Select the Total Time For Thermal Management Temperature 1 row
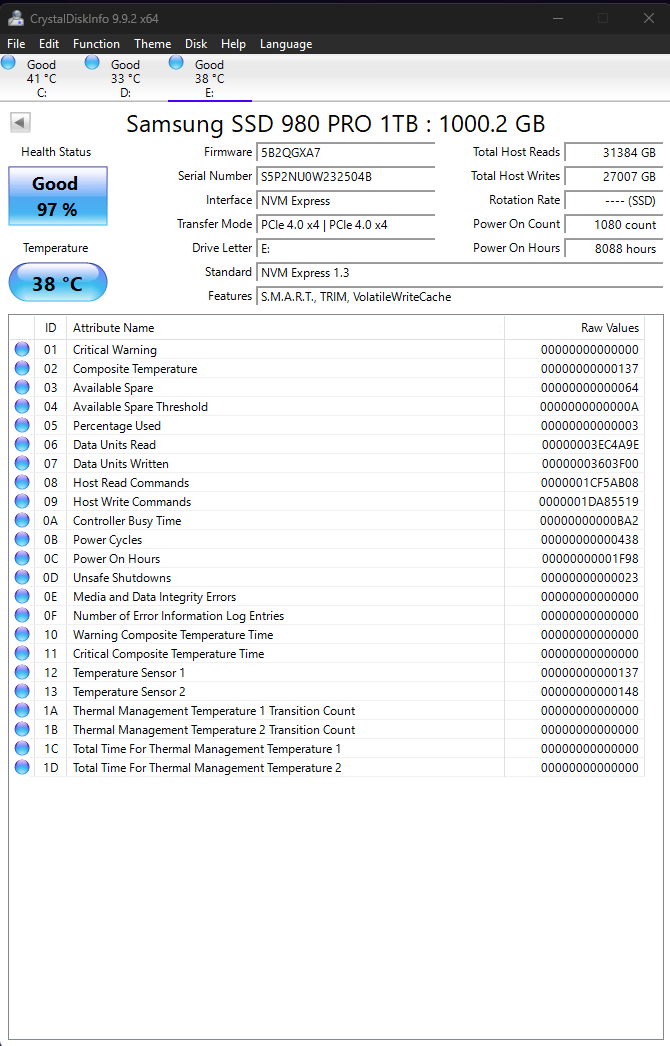This screenshot has width=670, height=1046. tap(327, 748)
